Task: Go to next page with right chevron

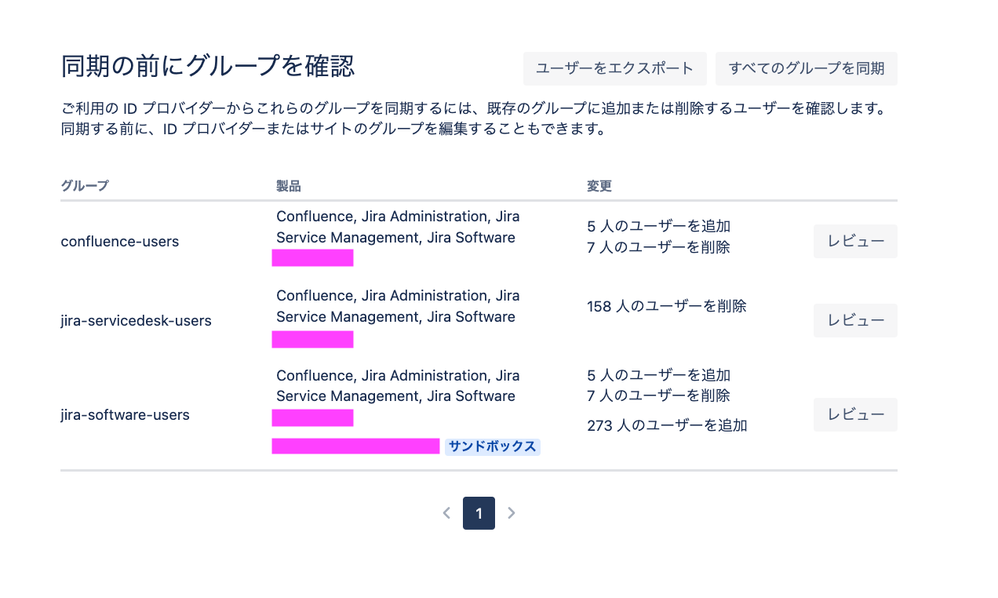Action: click(x=511, y=513)
